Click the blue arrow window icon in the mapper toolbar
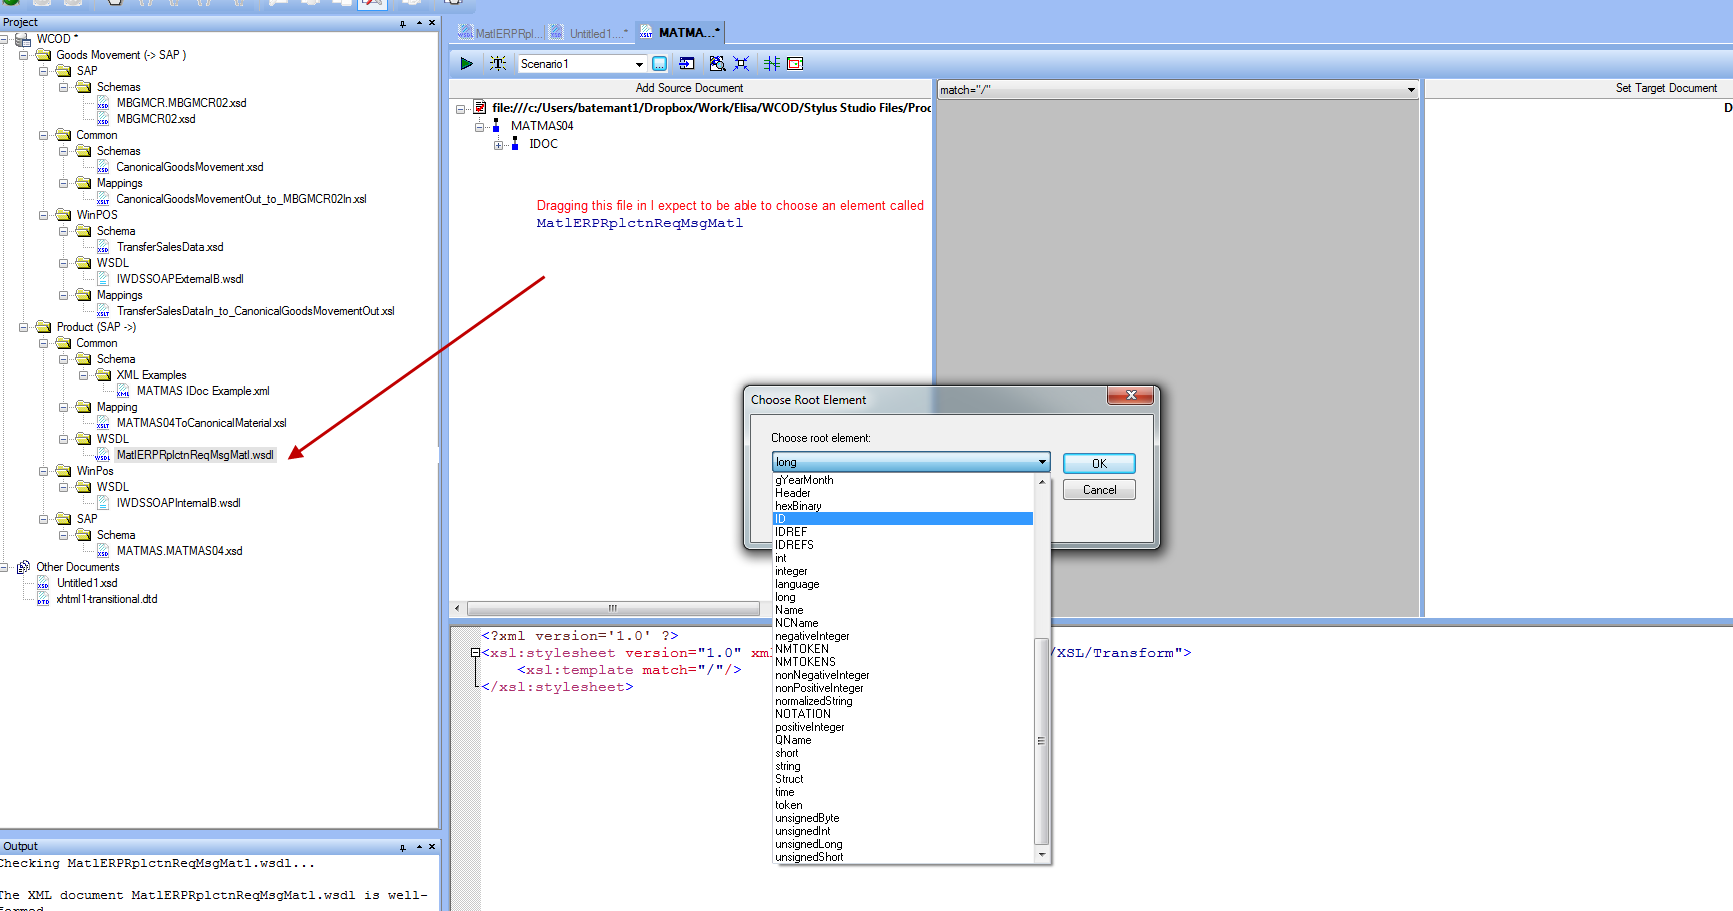This screenshot has width=1733, height=911. (x=687, y=63)
